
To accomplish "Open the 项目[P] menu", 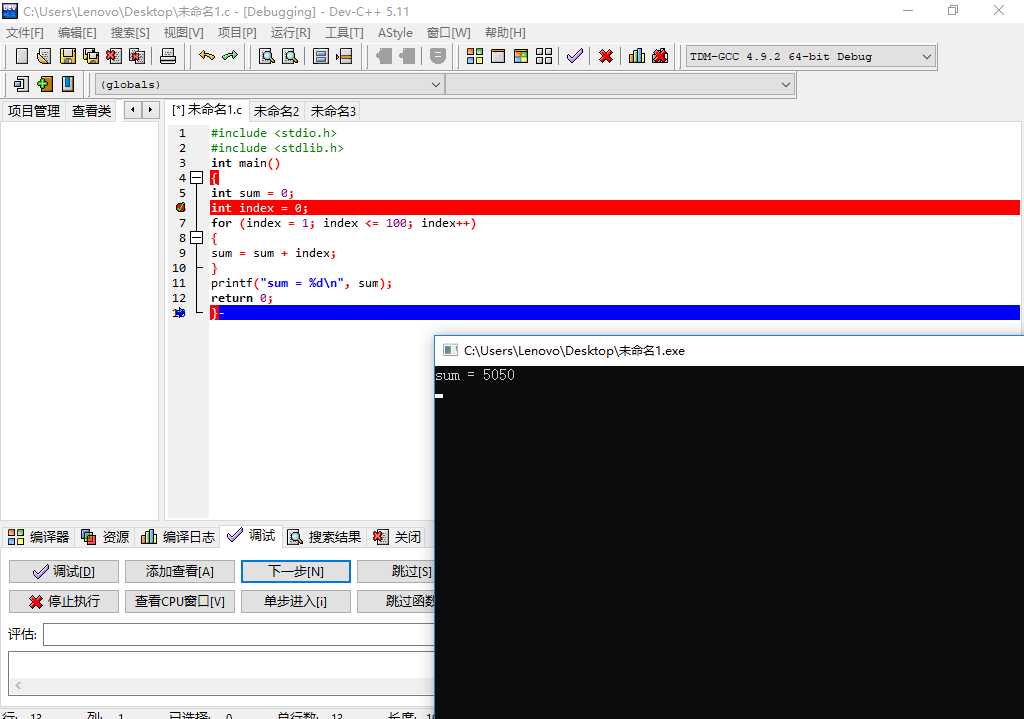I will [x=237, y=33].
